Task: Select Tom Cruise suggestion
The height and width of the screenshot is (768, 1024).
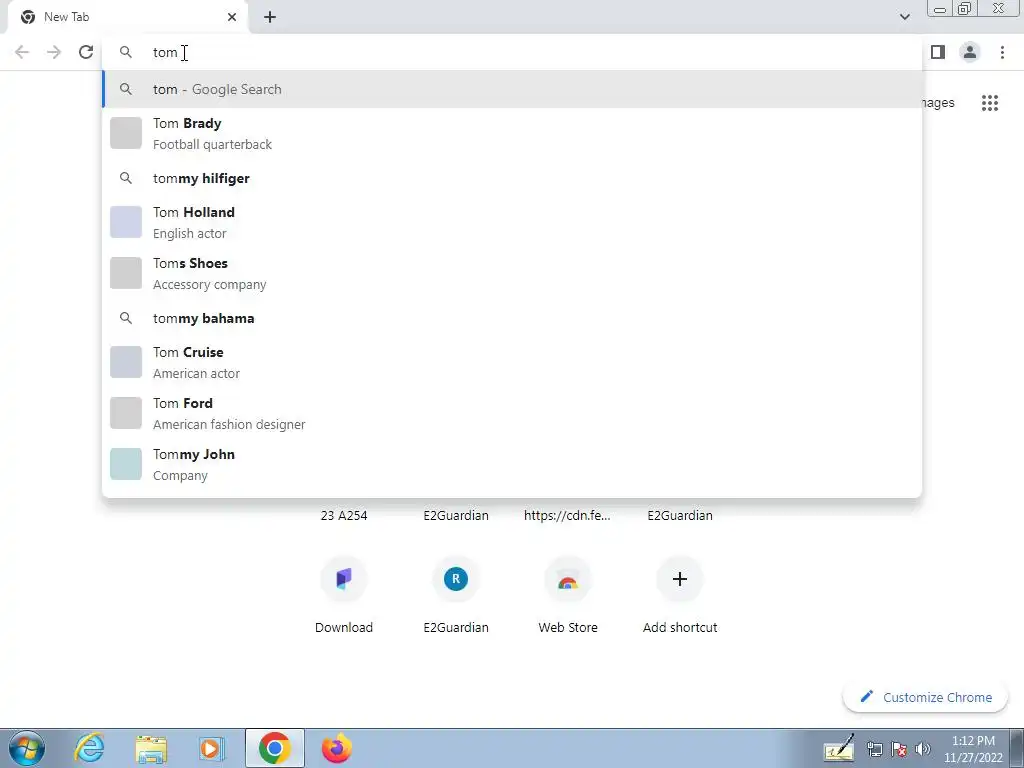Action: [x=512, y=362]
